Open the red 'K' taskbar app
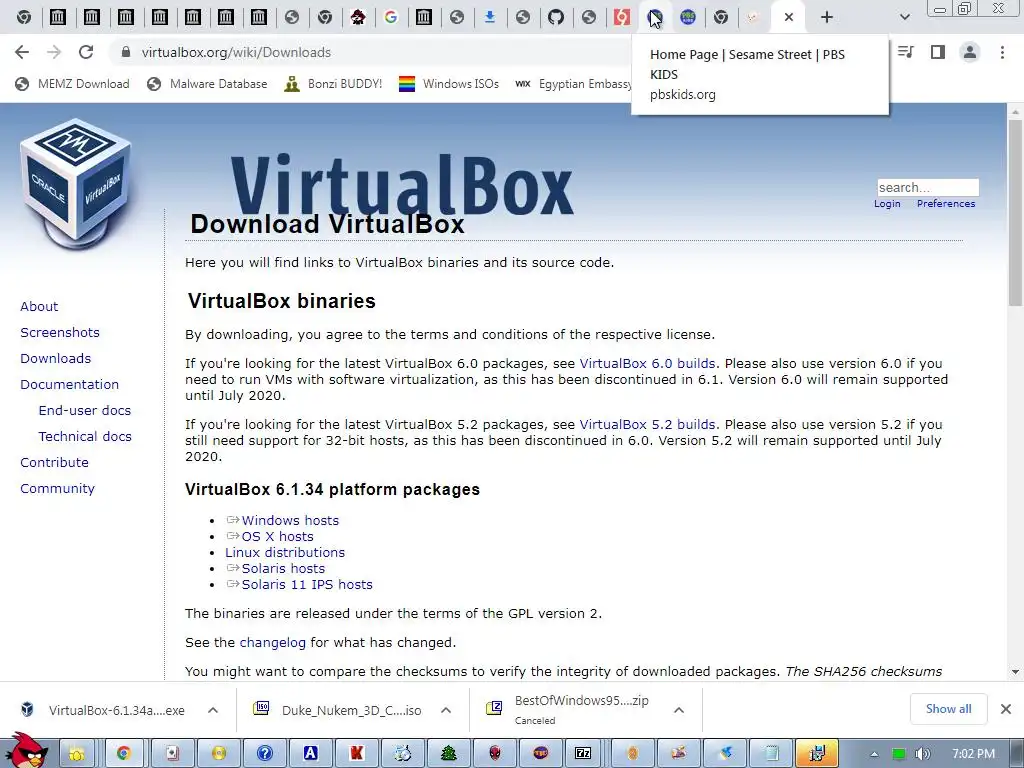Image resolution: width=1024 pixels, height=768 pixels. (x=356, y=754)
